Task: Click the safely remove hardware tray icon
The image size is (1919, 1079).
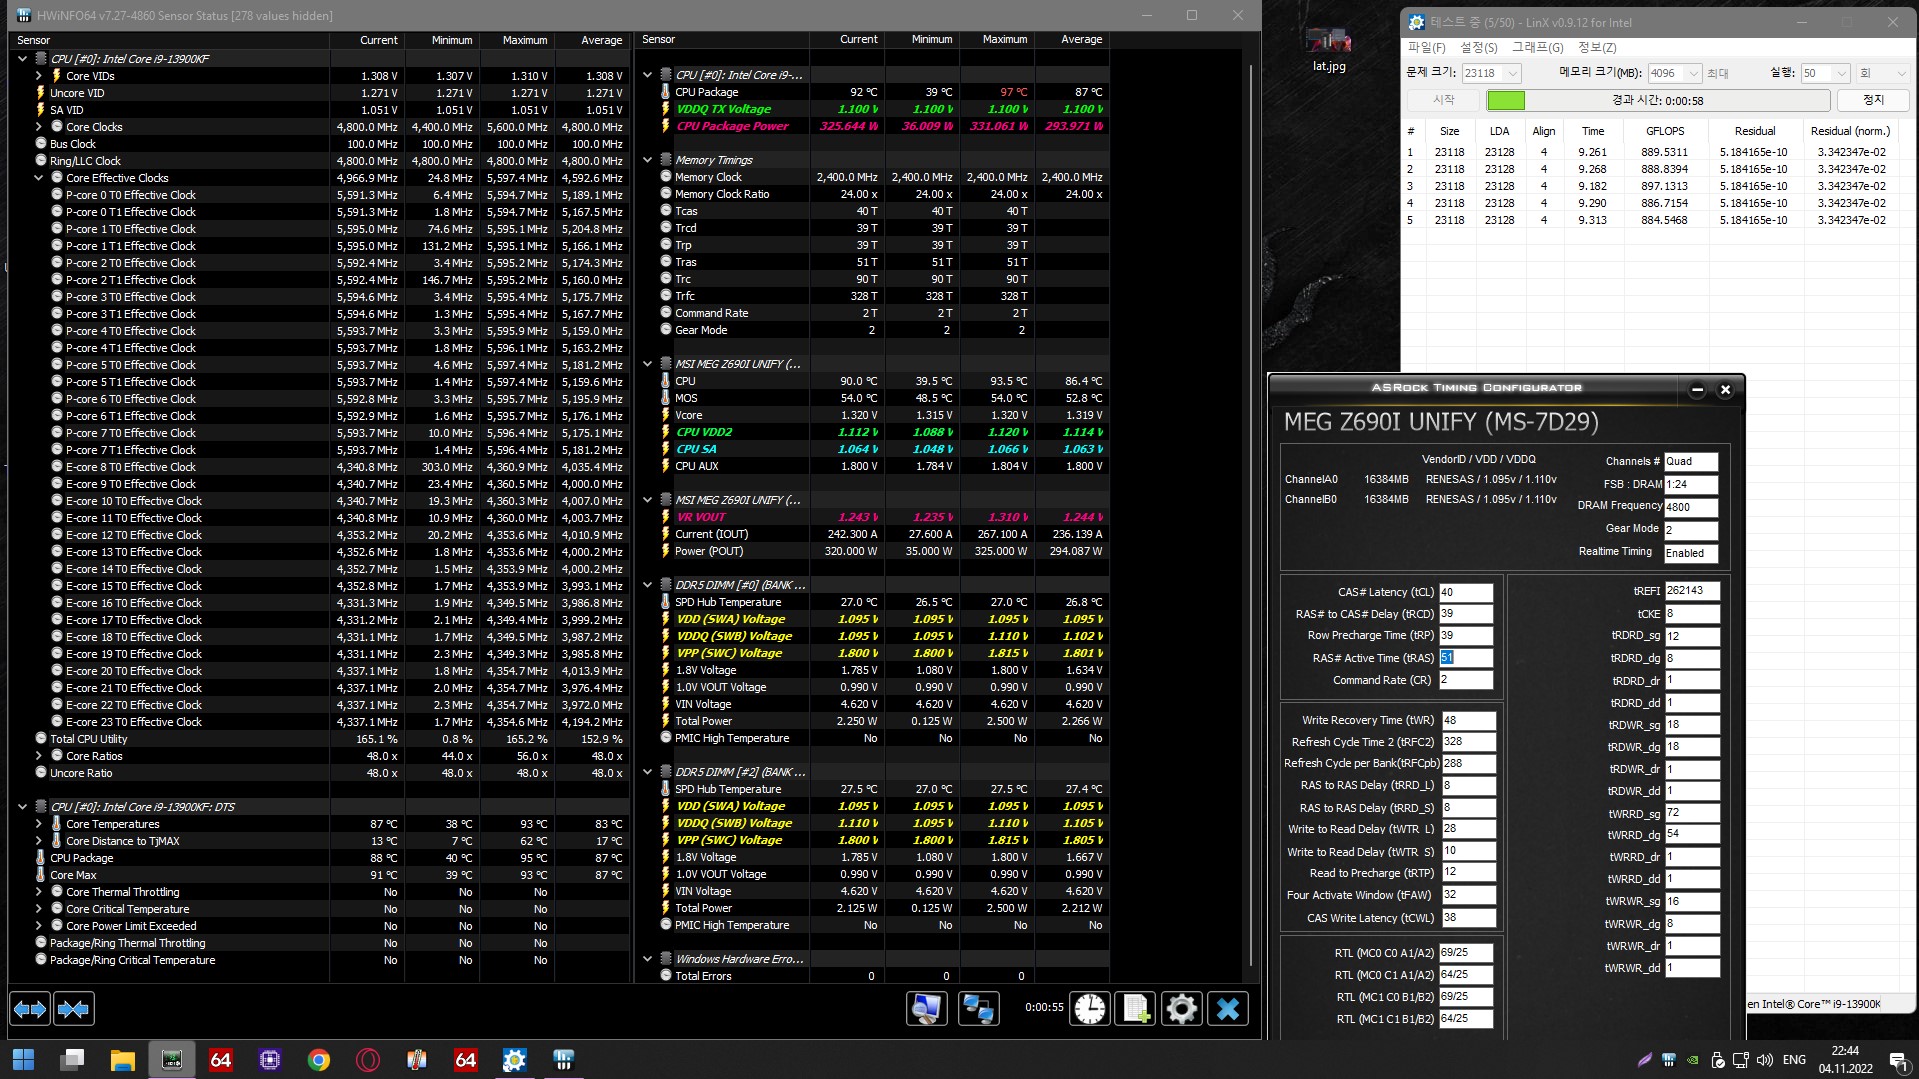Action: tap(1717, 1060)
